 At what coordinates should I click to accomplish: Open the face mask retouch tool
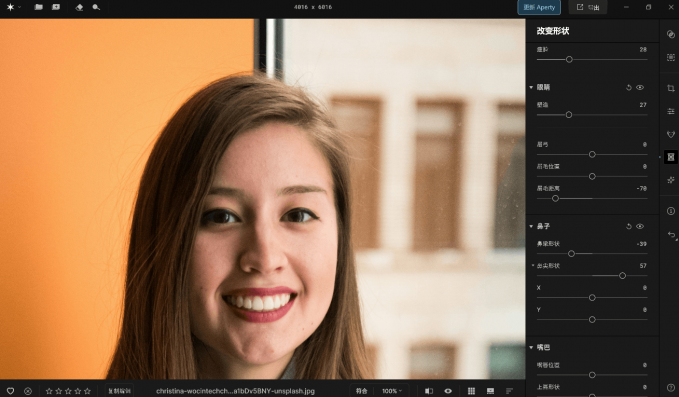[670, 134]
